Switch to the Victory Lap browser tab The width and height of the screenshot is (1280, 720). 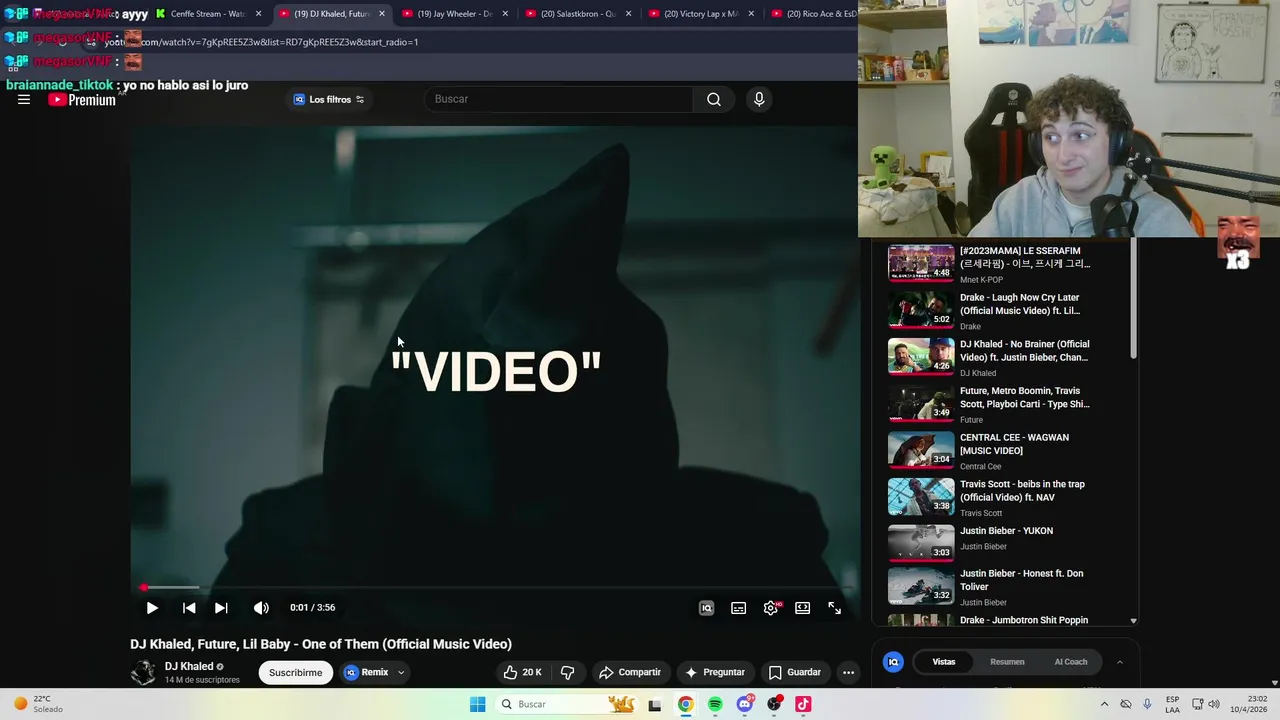pyautogui.click(x=701, y=14)
